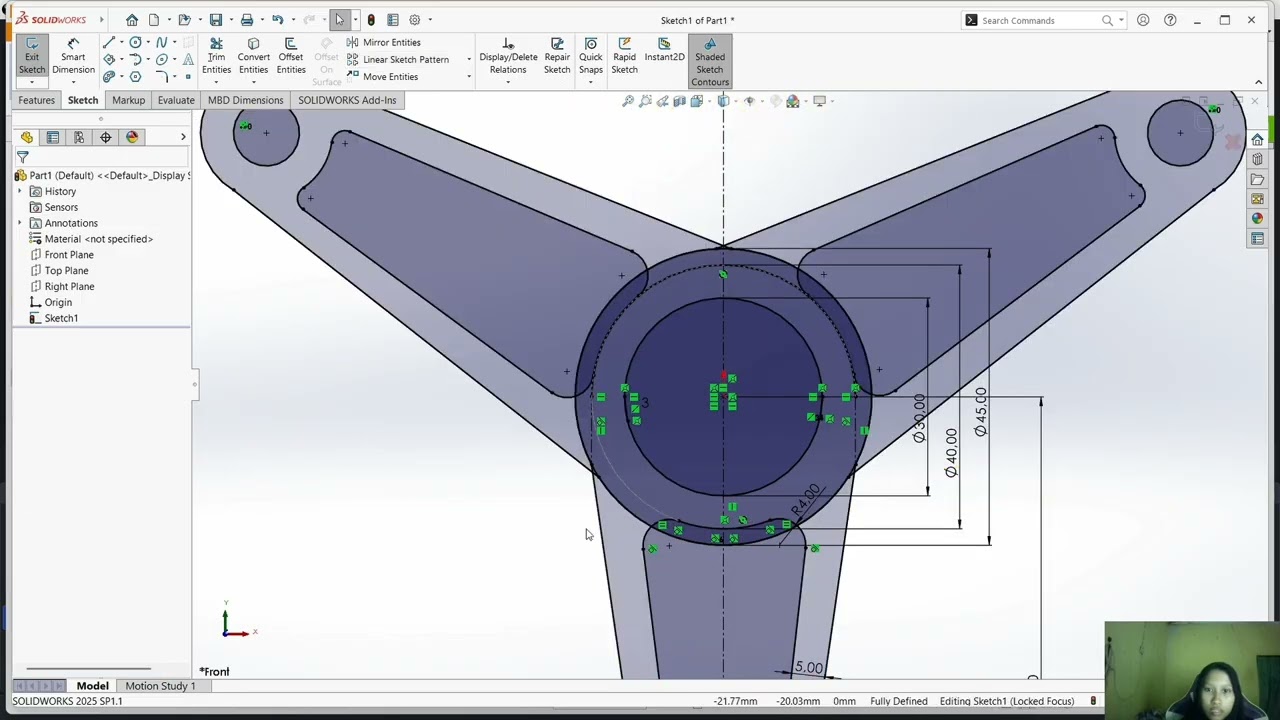This screenshot has width=1280, height=720.
Task: Activate the Smart Dimension tool
Action: [x=73, y=56]
